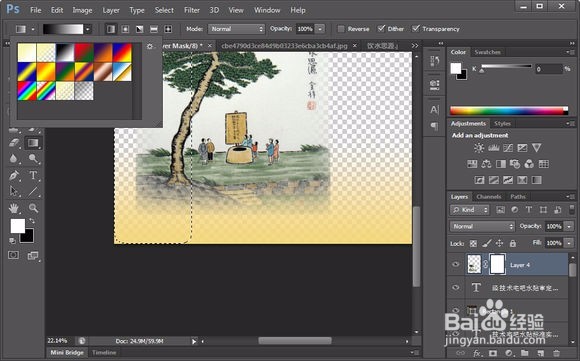
Task: Open the Mini Bridge panel tab
Action: [x=67, y=352]
